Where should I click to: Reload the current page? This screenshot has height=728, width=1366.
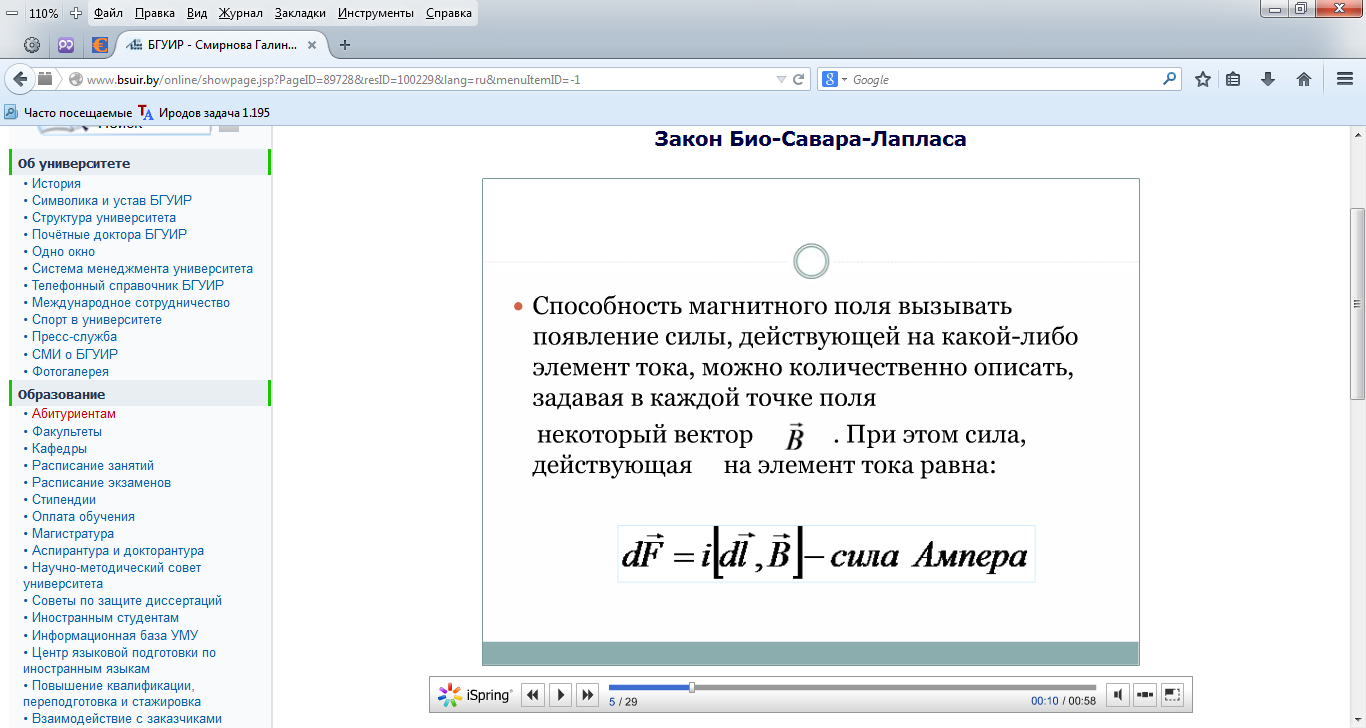coord(799,80)
